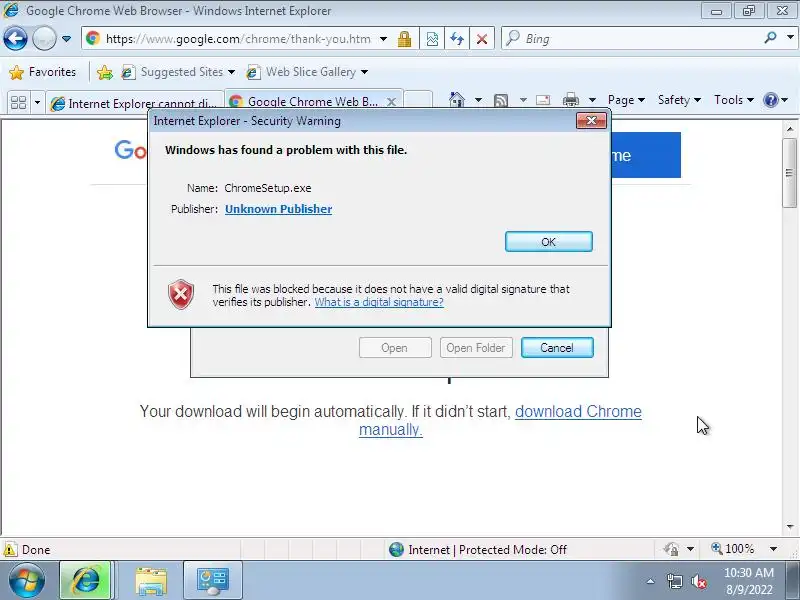This screenshot has width=800, height=600.
Task: Click the grayed-out Forward navigation button
Action: [44, 39]
